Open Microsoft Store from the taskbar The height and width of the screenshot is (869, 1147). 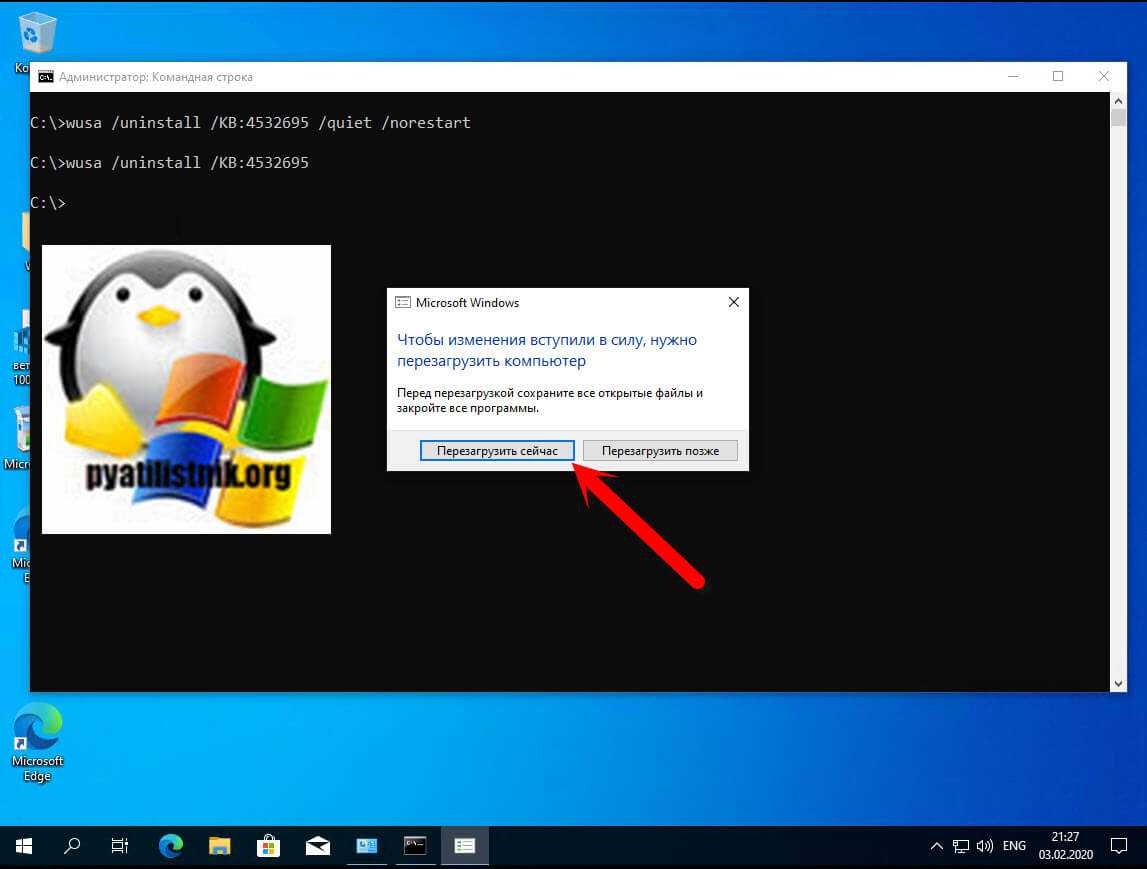click(x=268, y=846)
